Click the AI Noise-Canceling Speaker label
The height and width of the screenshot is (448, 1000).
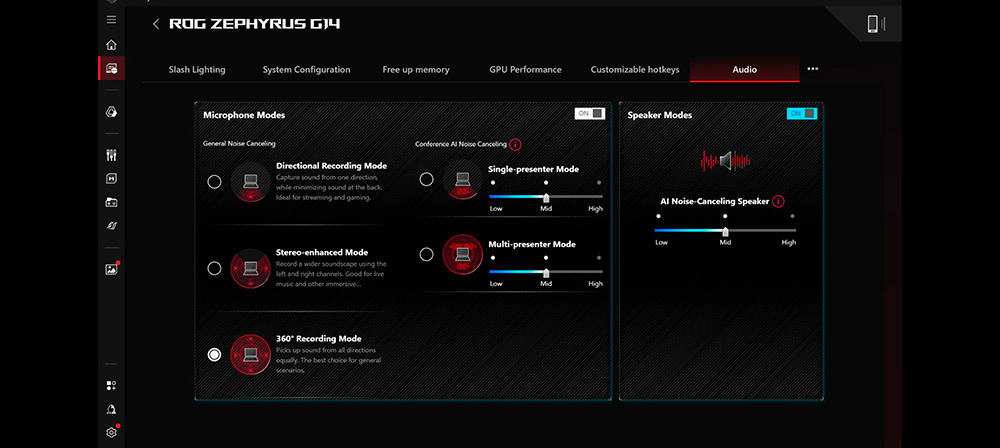[x=715, y=201]
